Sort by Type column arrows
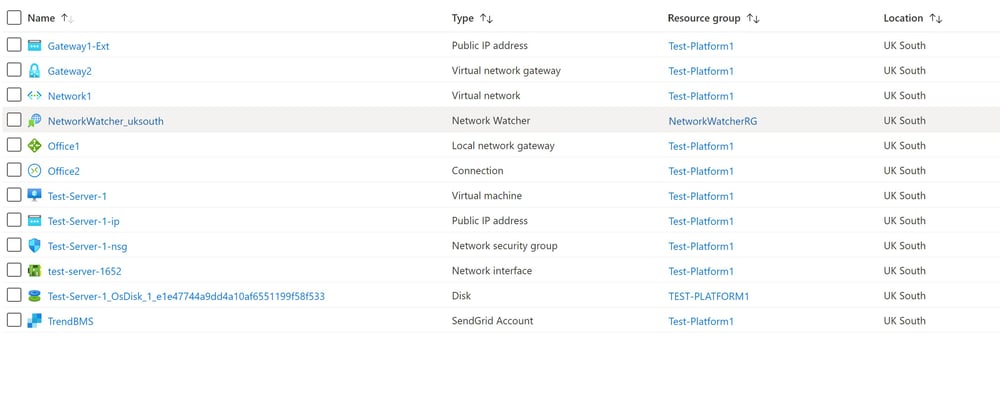This screenshot has width=1000, height=399. 486,18
